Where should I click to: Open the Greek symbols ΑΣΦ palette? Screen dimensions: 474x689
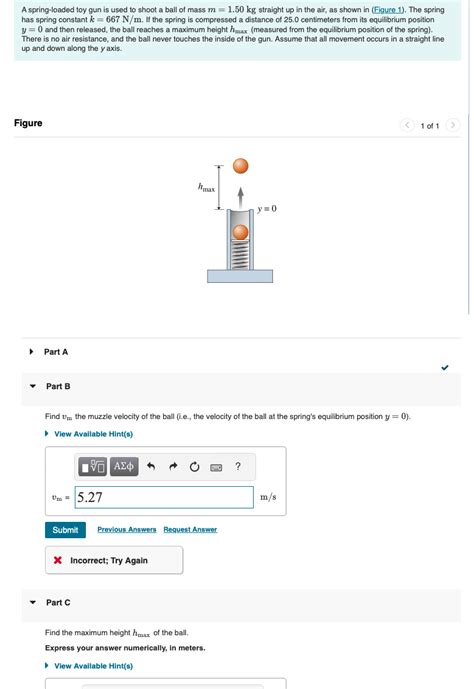click(x=124, y=466)
